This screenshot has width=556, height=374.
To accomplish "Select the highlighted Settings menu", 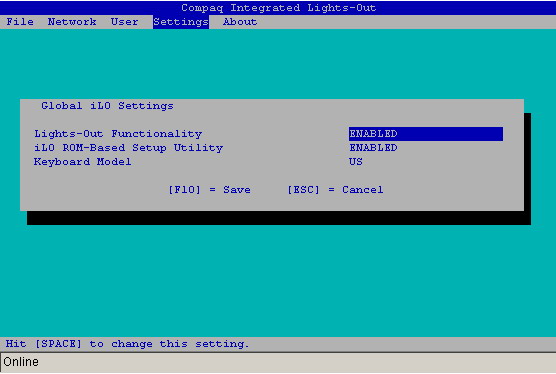I will [181, 22].
